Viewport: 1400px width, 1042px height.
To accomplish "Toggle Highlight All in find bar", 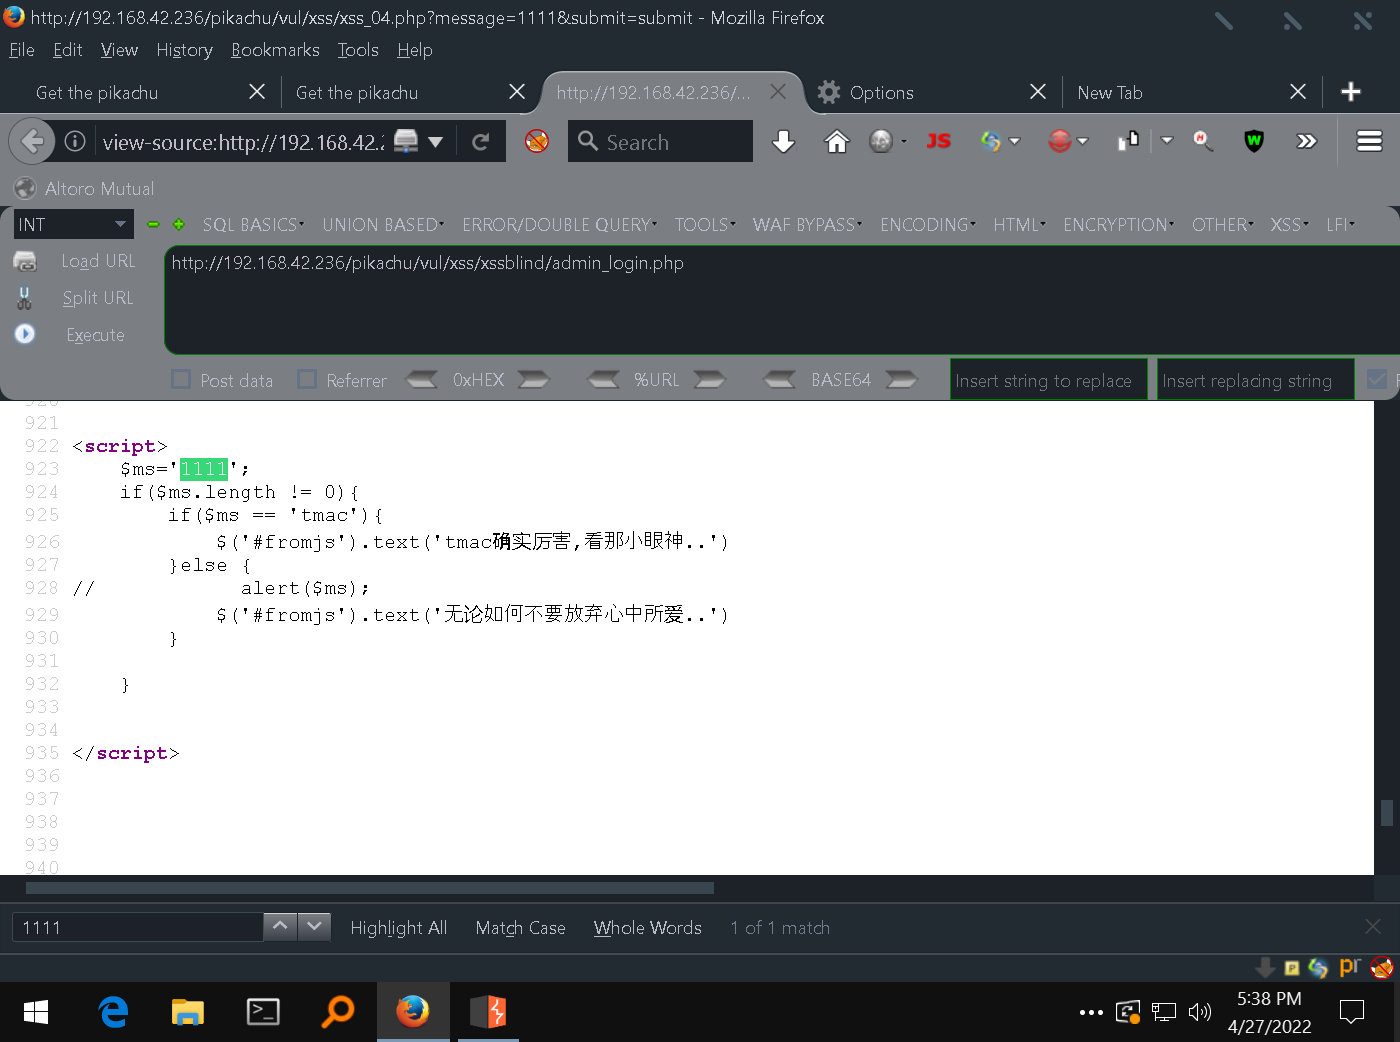I will pyautogui.click(x=398, y=928).
